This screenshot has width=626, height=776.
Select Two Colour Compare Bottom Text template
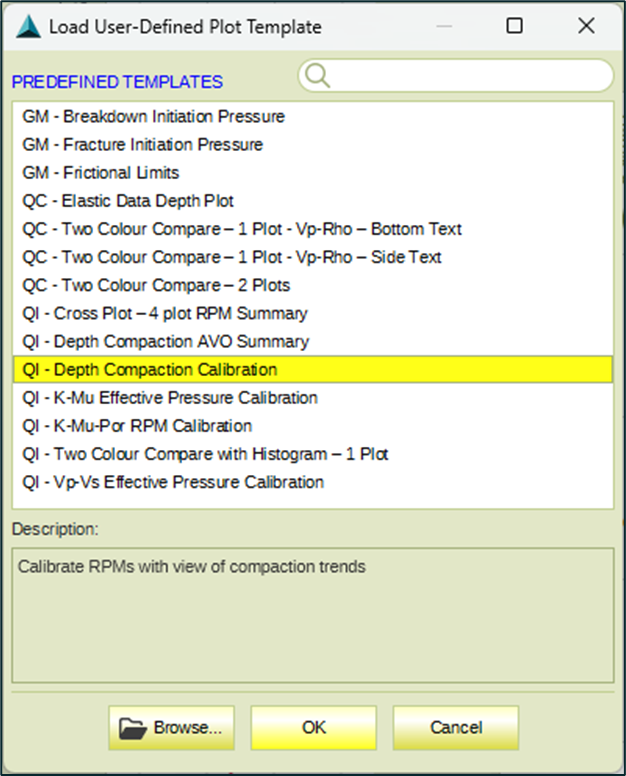coord(313,229)
